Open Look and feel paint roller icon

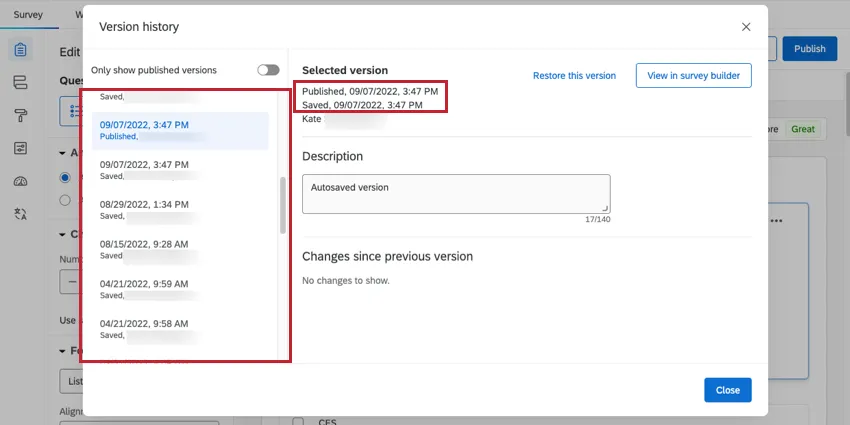click(x=21, y=115)
